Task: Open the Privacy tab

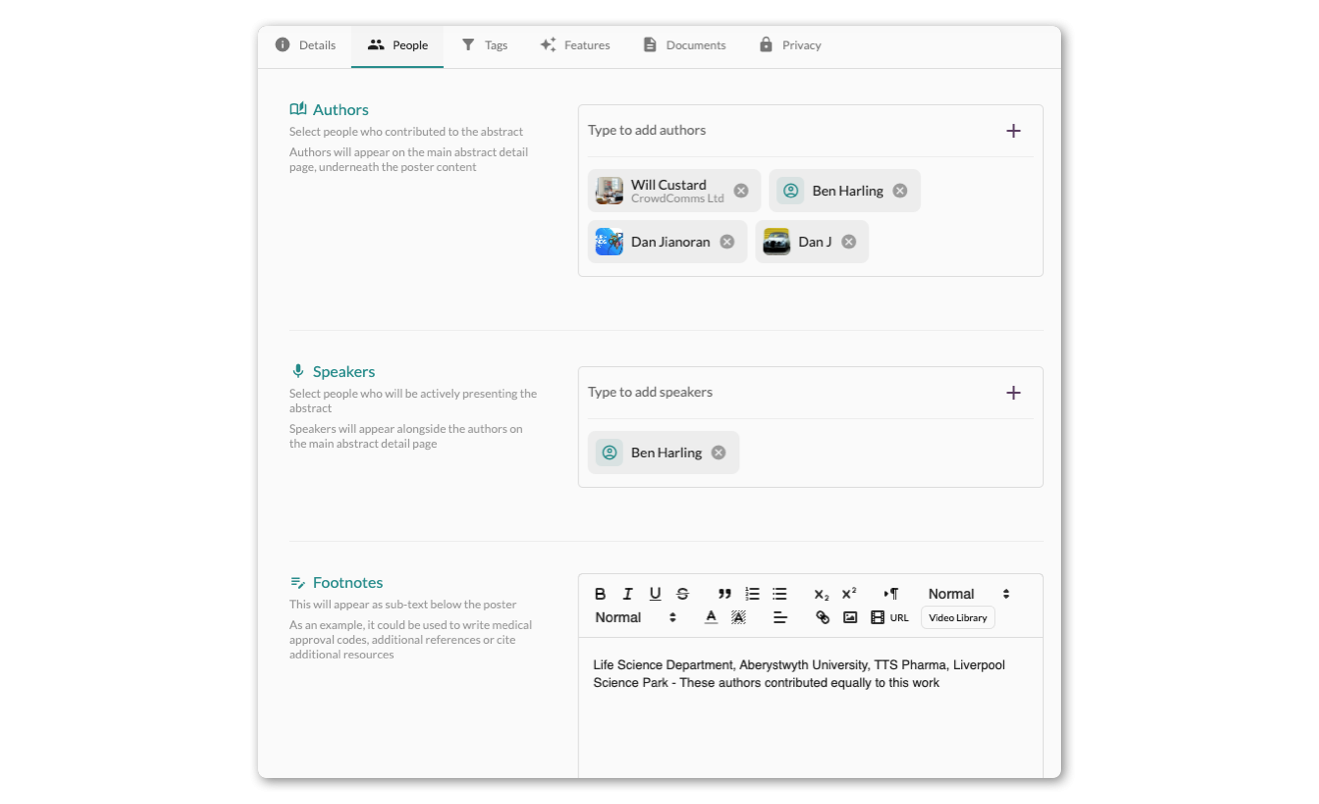Action: [x=790, y=45]
